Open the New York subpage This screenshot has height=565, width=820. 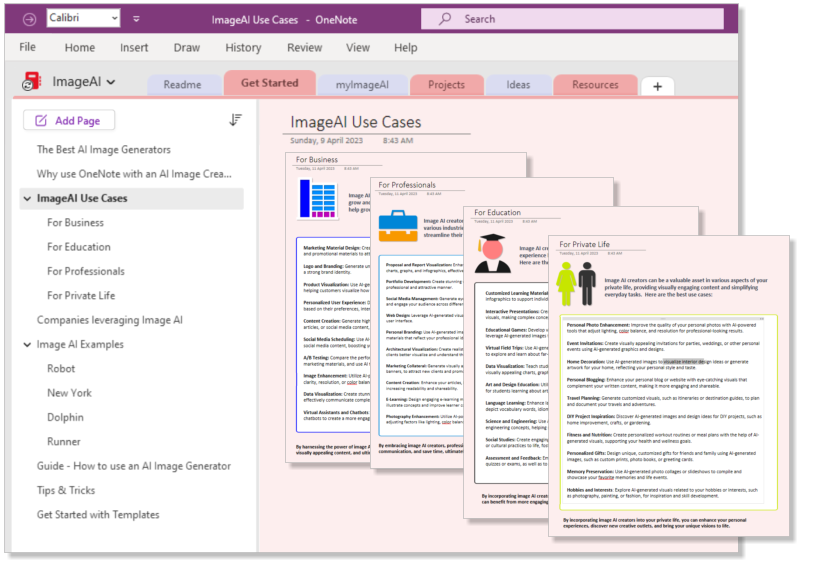pyautogui.click(x=69, y=393)
